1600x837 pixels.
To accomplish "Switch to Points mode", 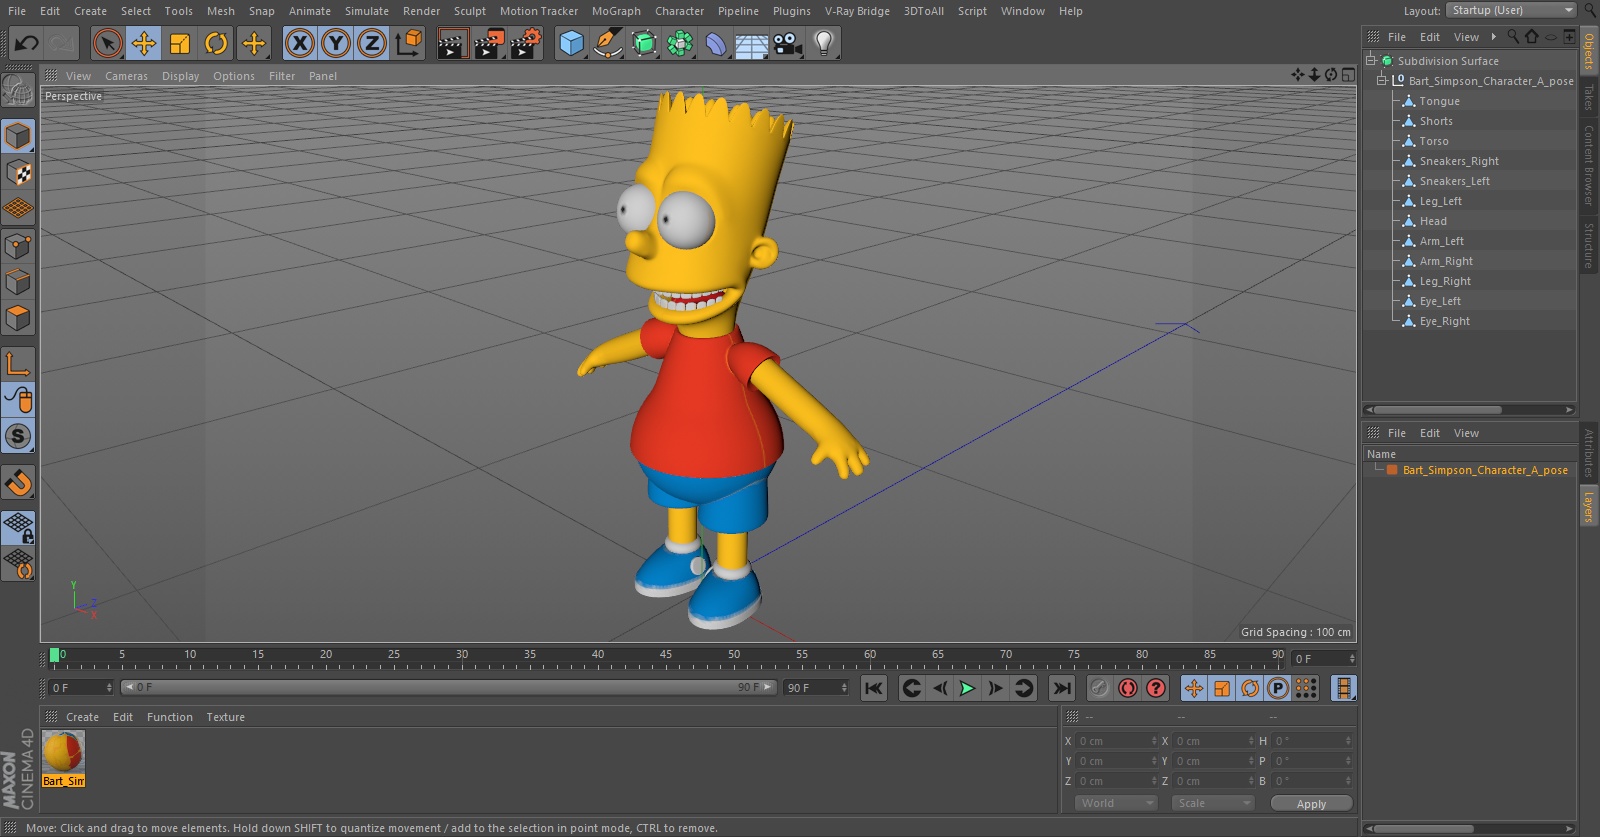I will tap(18, 246).
